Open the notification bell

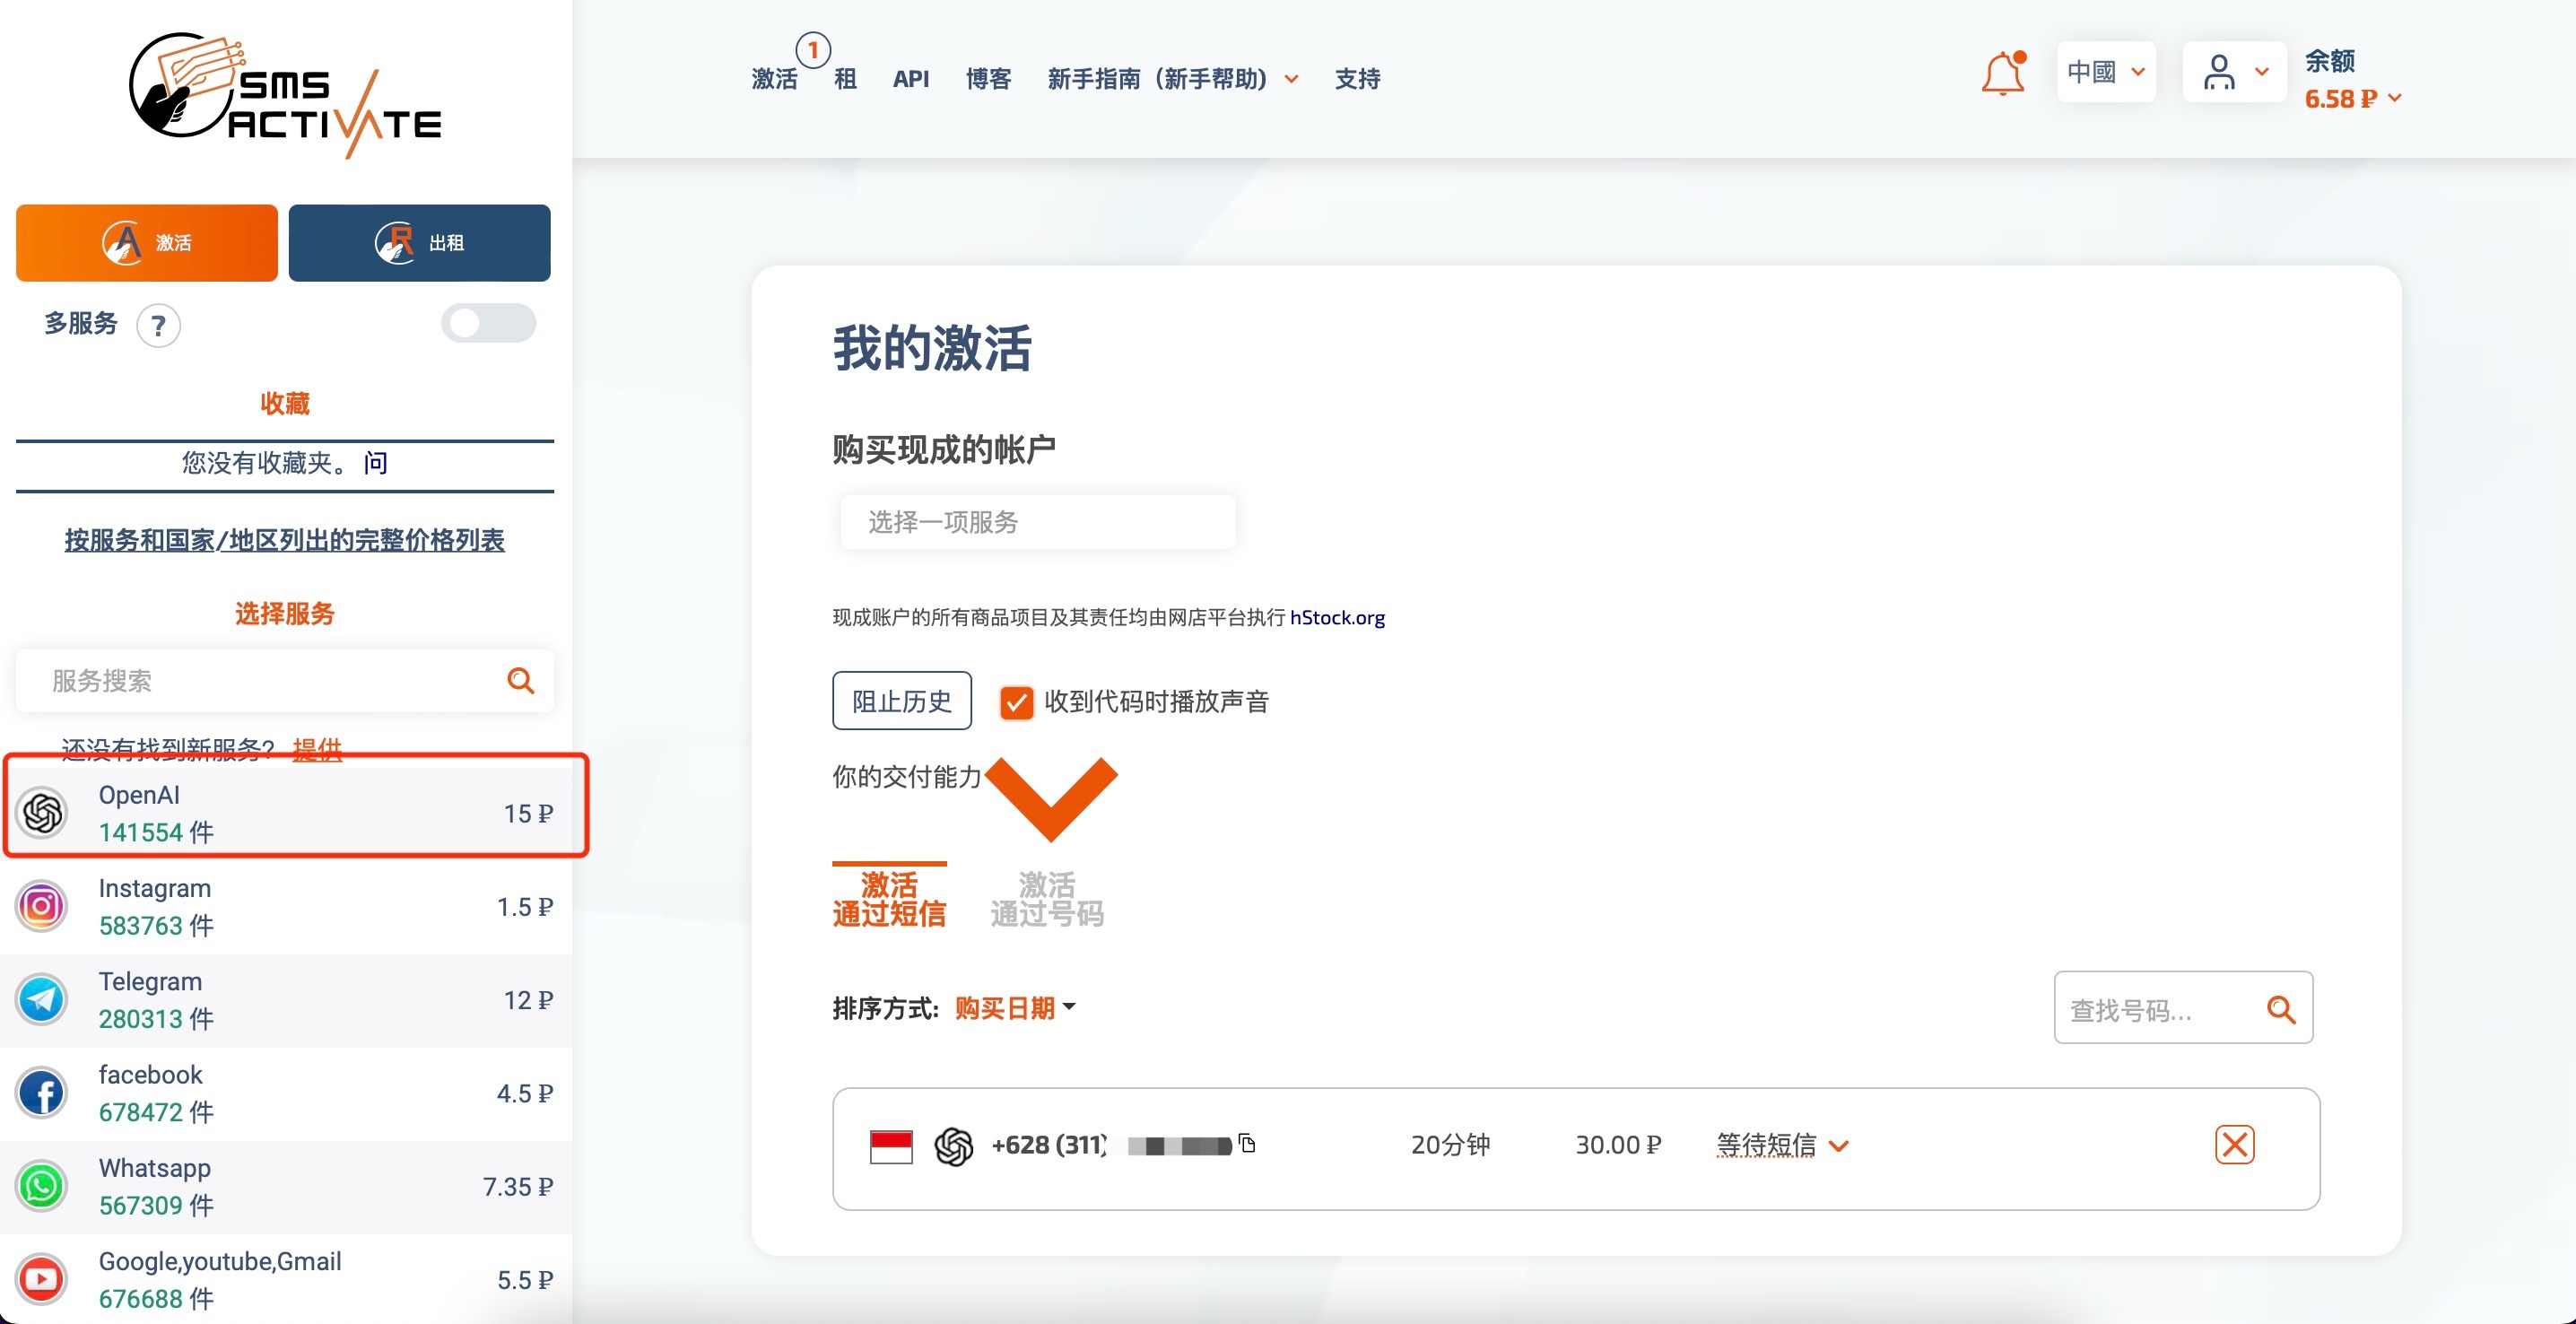pyautogui.click(x=2003, y=71)
